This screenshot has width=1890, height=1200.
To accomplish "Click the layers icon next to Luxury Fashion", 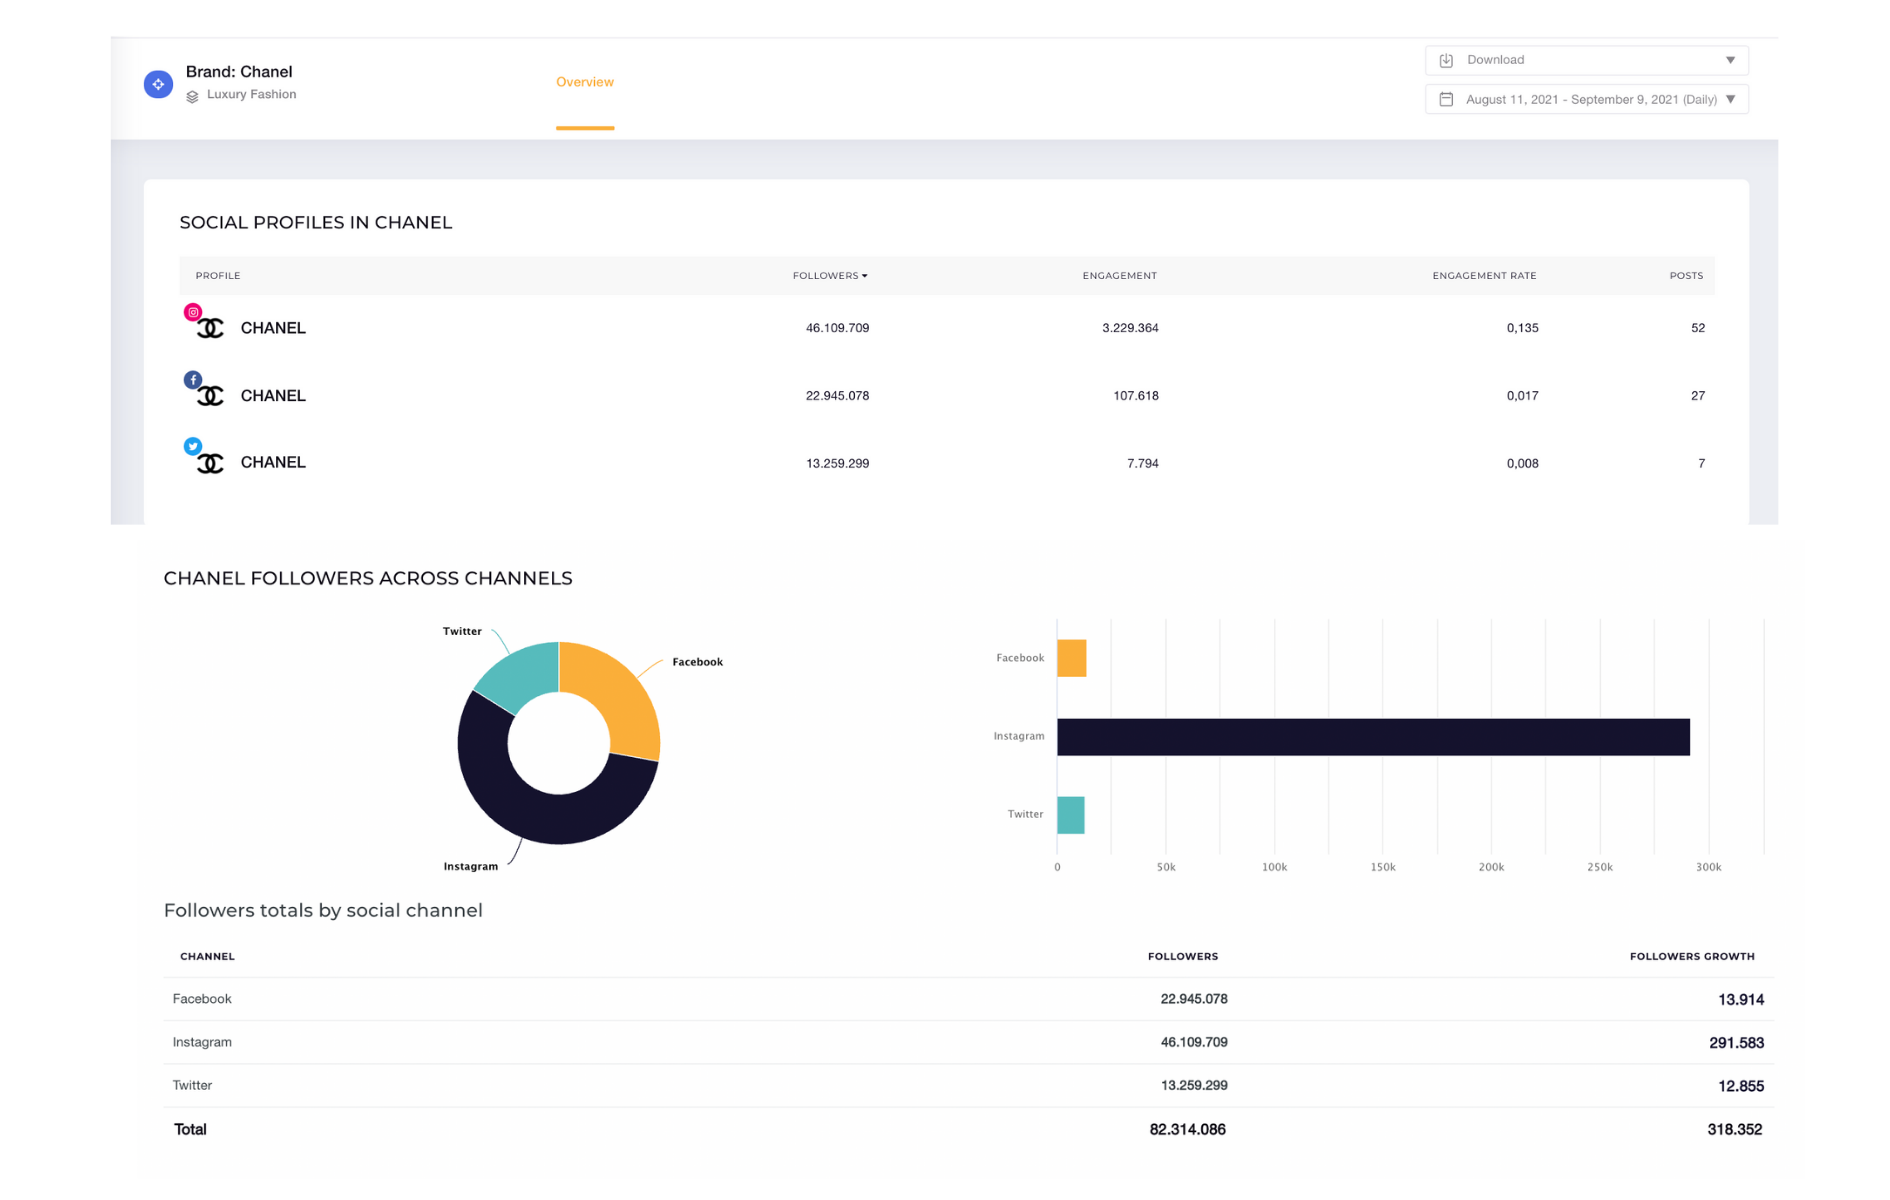I will tap(192, 96).
